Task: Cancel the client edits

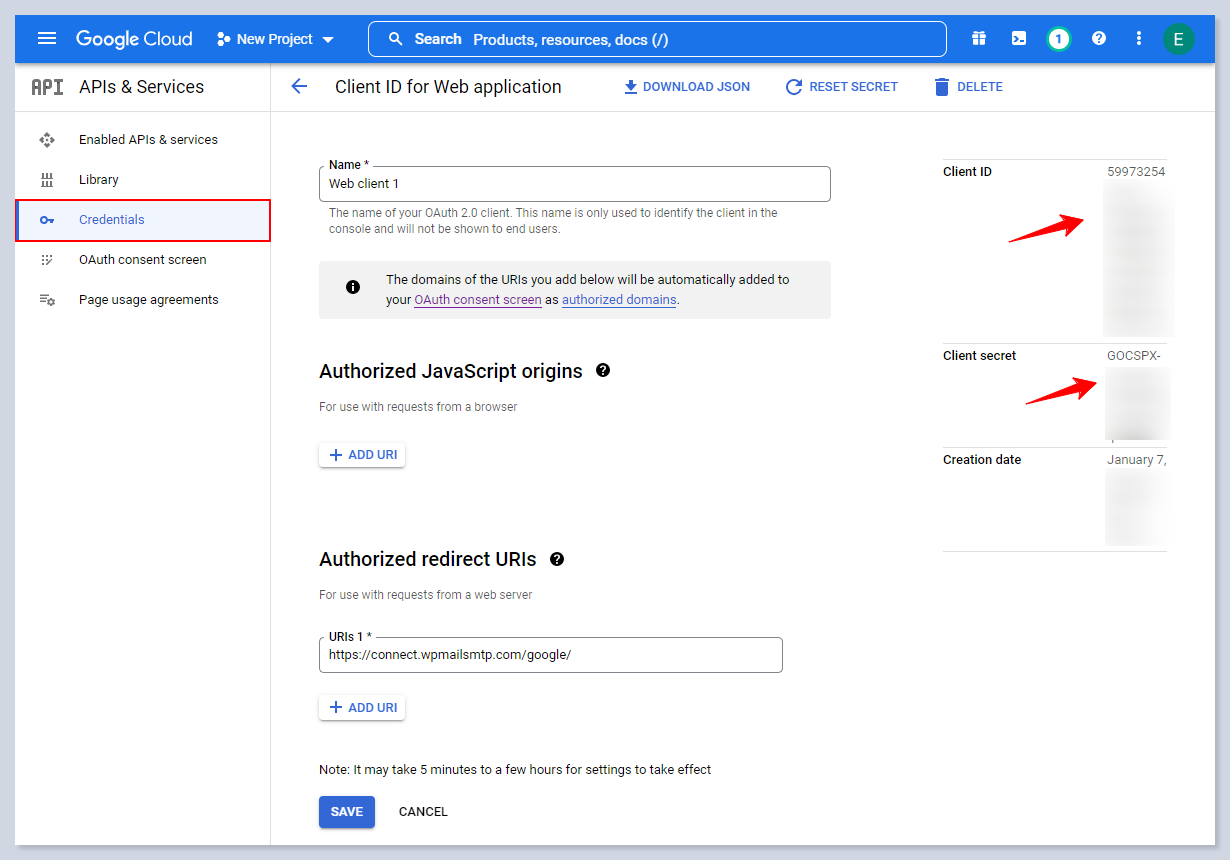Action: [423, 812]
